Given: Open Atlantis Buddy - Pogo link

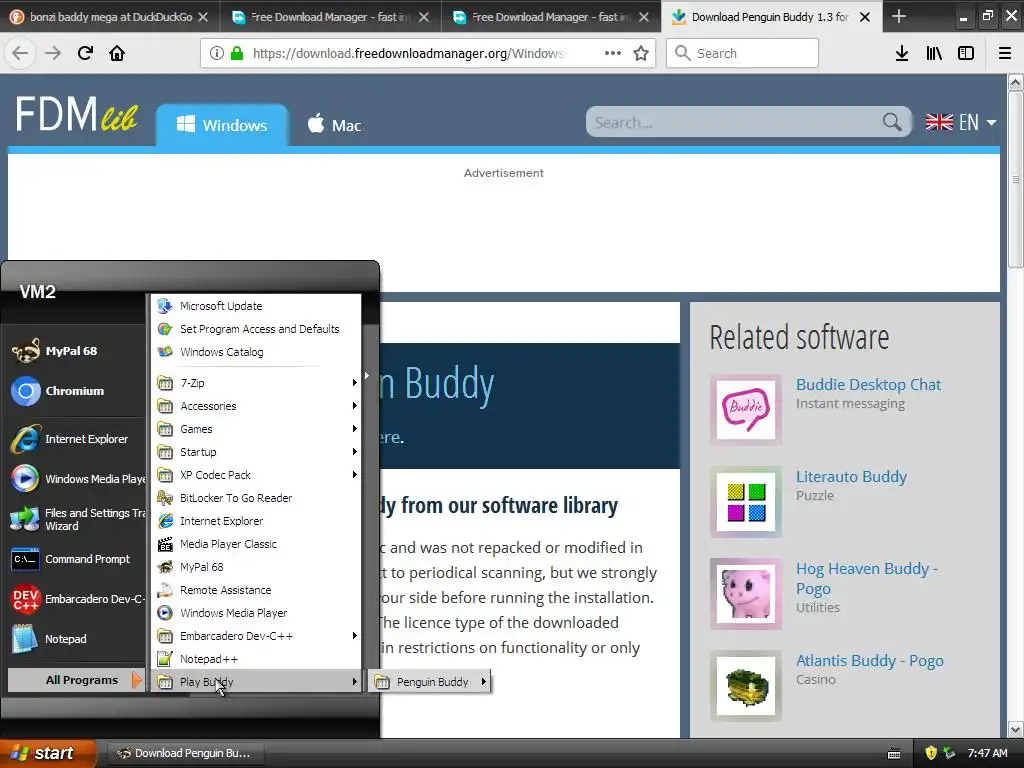Looking at the screenshot, I should coord(869,661).
